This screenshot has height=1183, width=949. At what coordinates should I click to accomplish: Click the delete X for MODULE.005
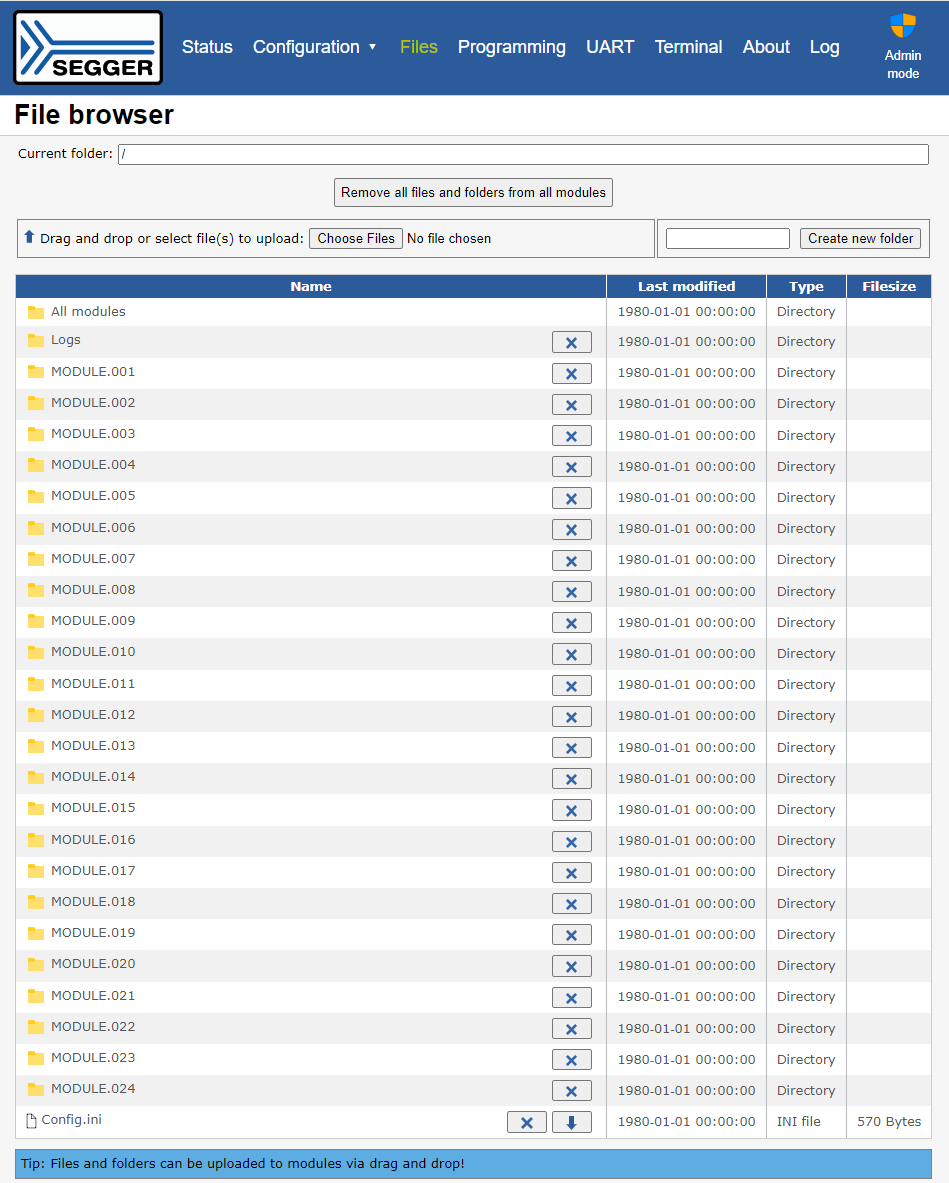tap(571, 498)
